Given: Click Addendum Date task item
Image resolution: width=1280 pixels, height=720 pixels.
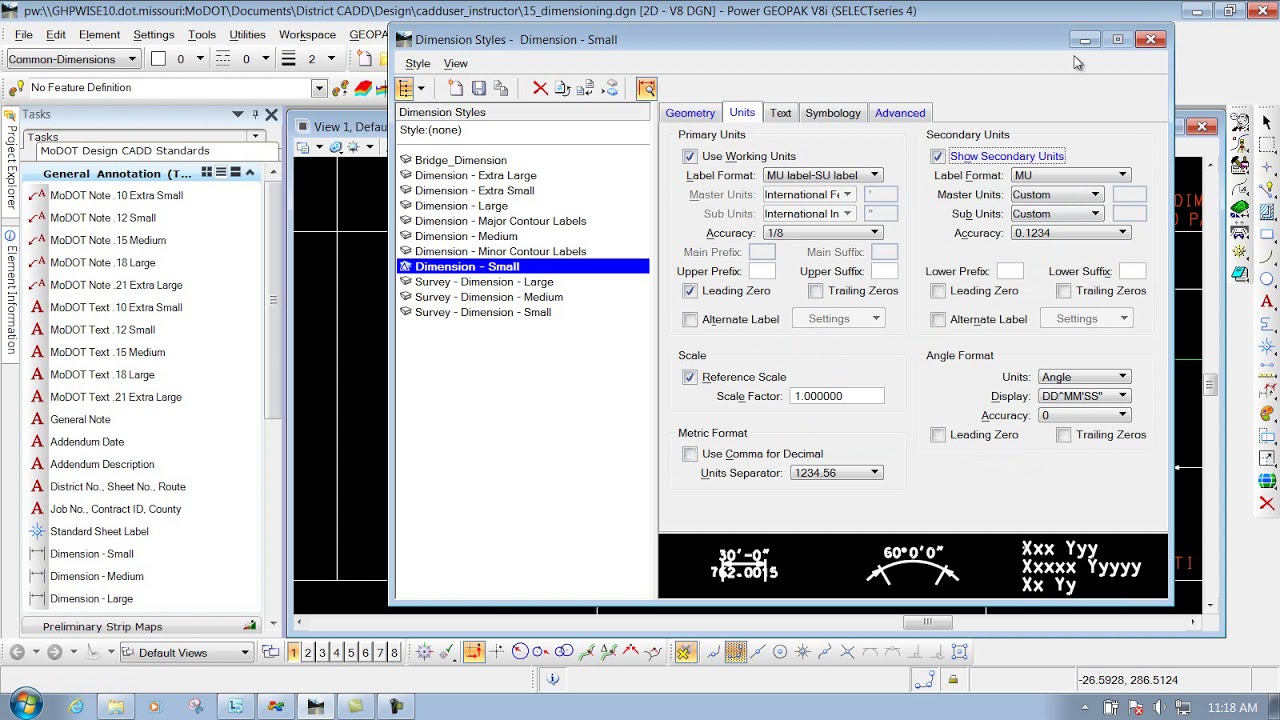Looking at the screenshot, I should click(x=87, y=442).
